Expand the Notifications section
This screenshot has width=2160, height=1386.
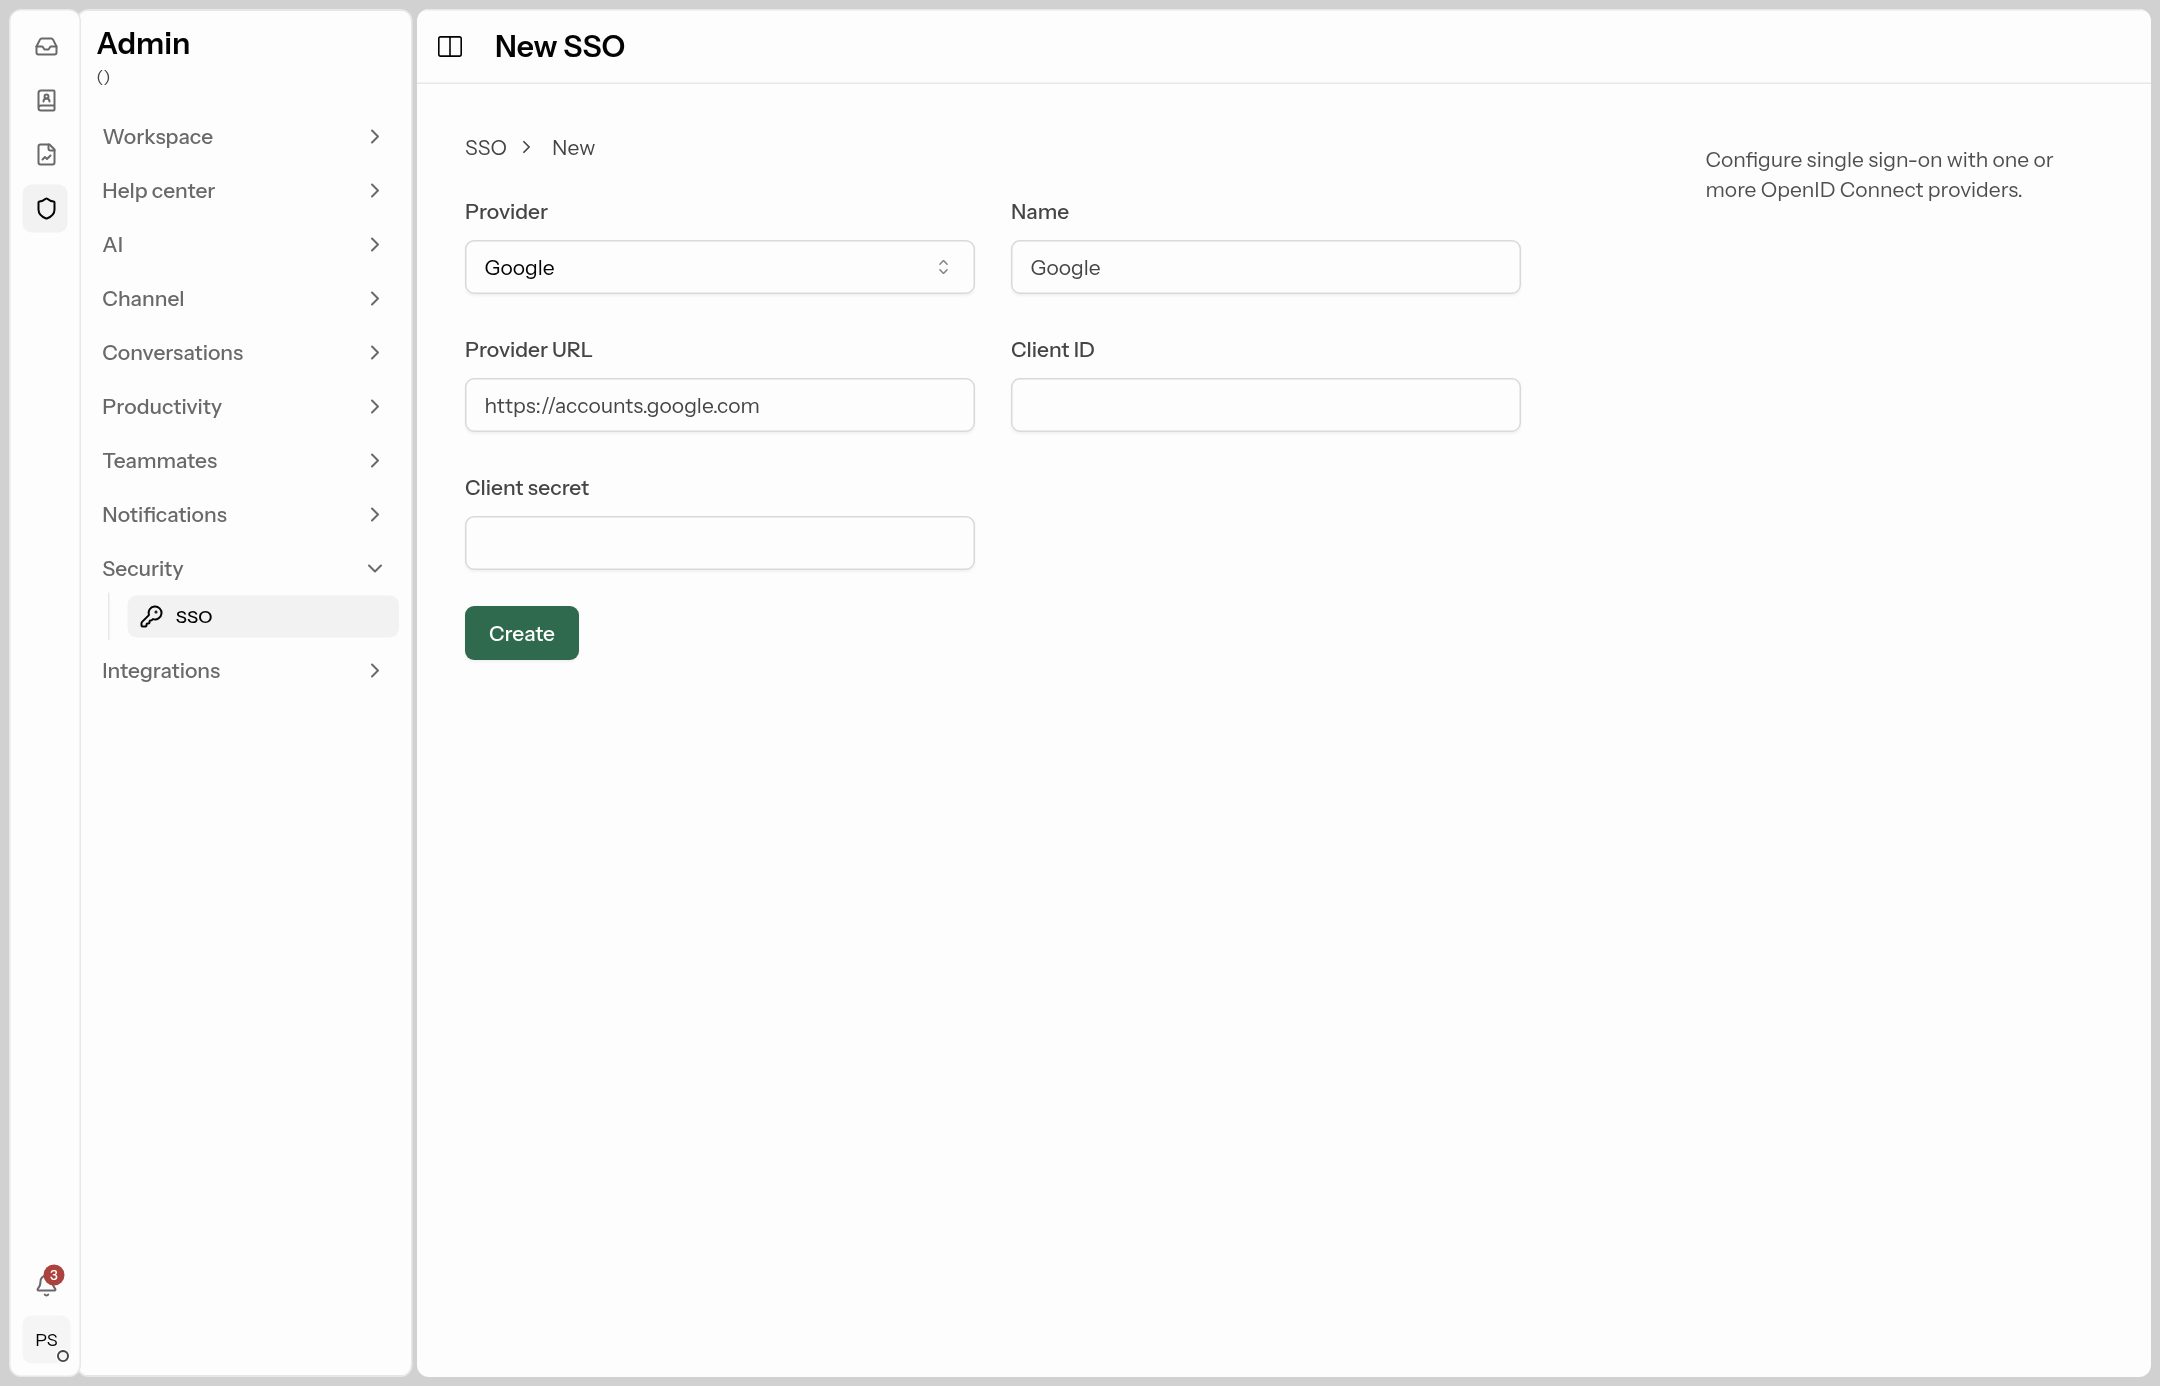coord(243,514)
